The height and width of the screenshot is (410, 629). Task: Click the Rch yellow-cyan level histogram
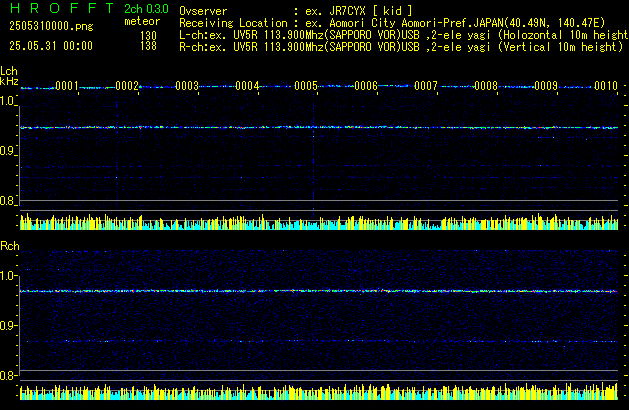tap(319, 392)
